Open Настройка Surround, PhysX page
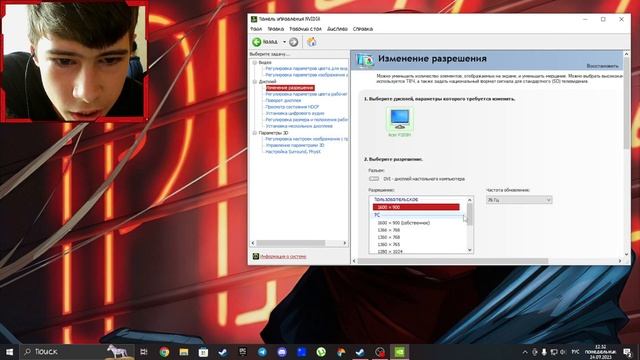Screen dimensions: 640x360 coord(293,151)
